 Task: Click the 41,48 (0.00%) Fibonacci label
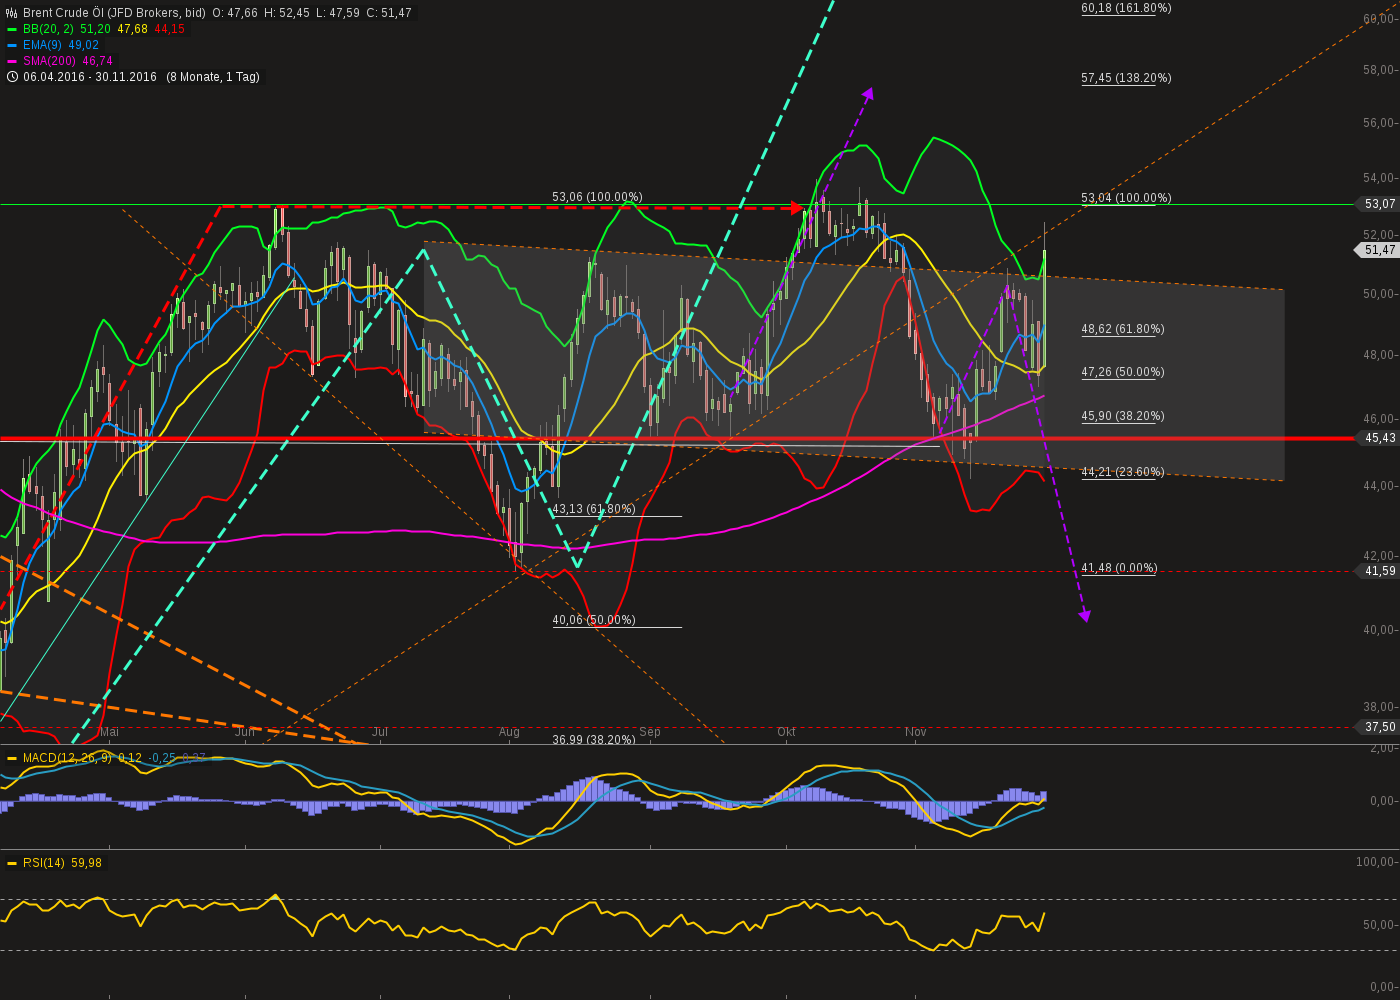1119,568
